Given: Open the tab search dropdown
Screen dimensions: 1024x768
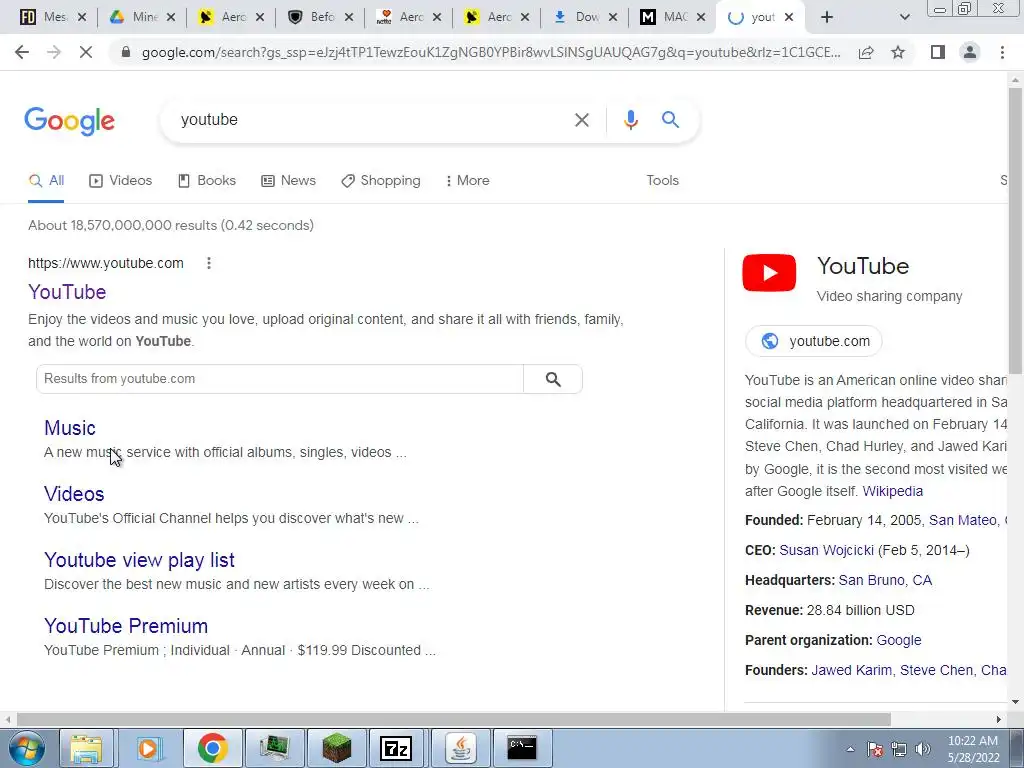Looking at the screenshot, I should pos(904,18).
